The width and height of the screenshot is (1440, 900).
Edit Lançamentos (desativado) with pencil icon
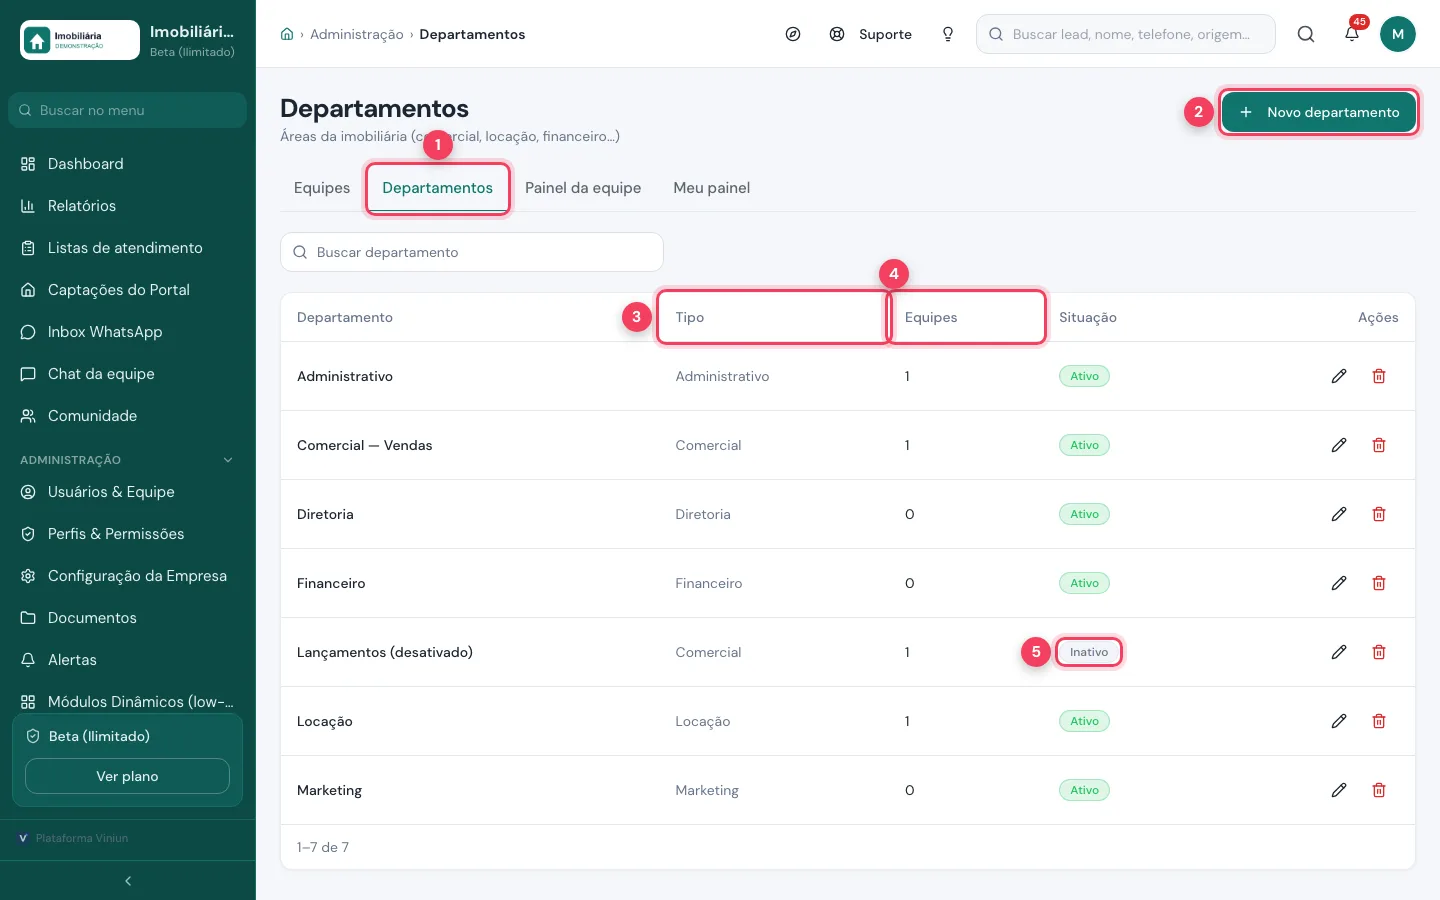tap(1339, 652)
